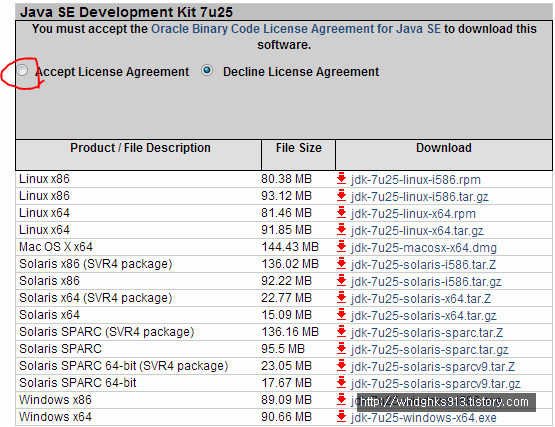This screenshot has width=555, height=427.
Task: Download jdk-7u25-windows-x64.exe file link
Action: [x=423, y=418]
